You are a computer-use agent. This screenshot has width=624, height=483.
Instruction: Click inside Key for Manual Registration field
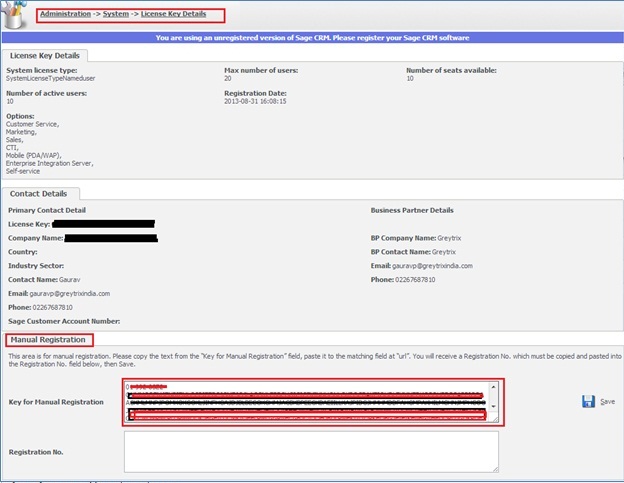pos(300,401)
